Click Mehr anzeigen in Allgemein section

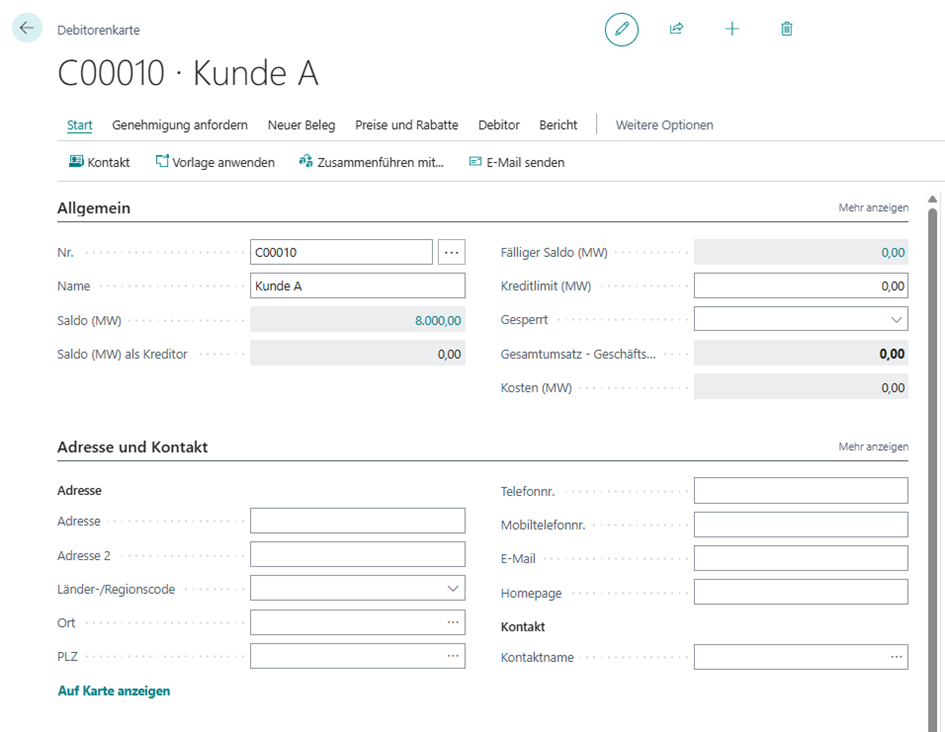(873, 208)
